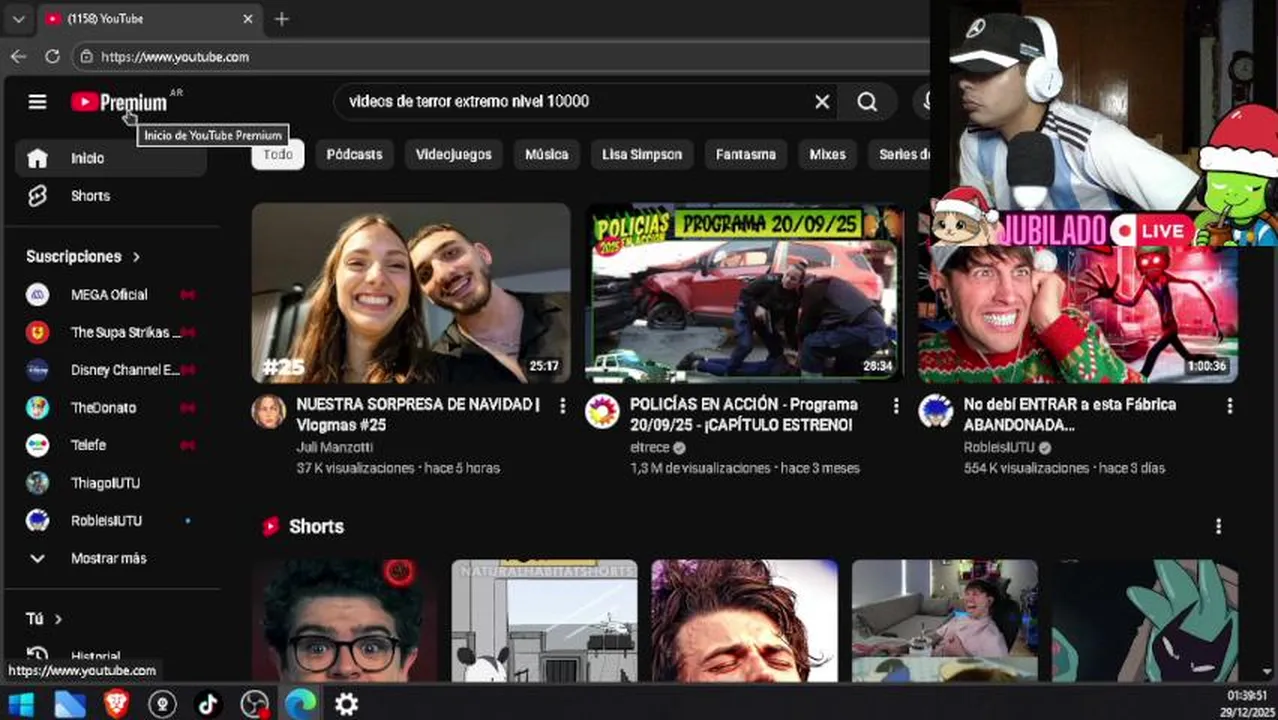
Task: Open the Windows Start menu
Action: point(21,704)
